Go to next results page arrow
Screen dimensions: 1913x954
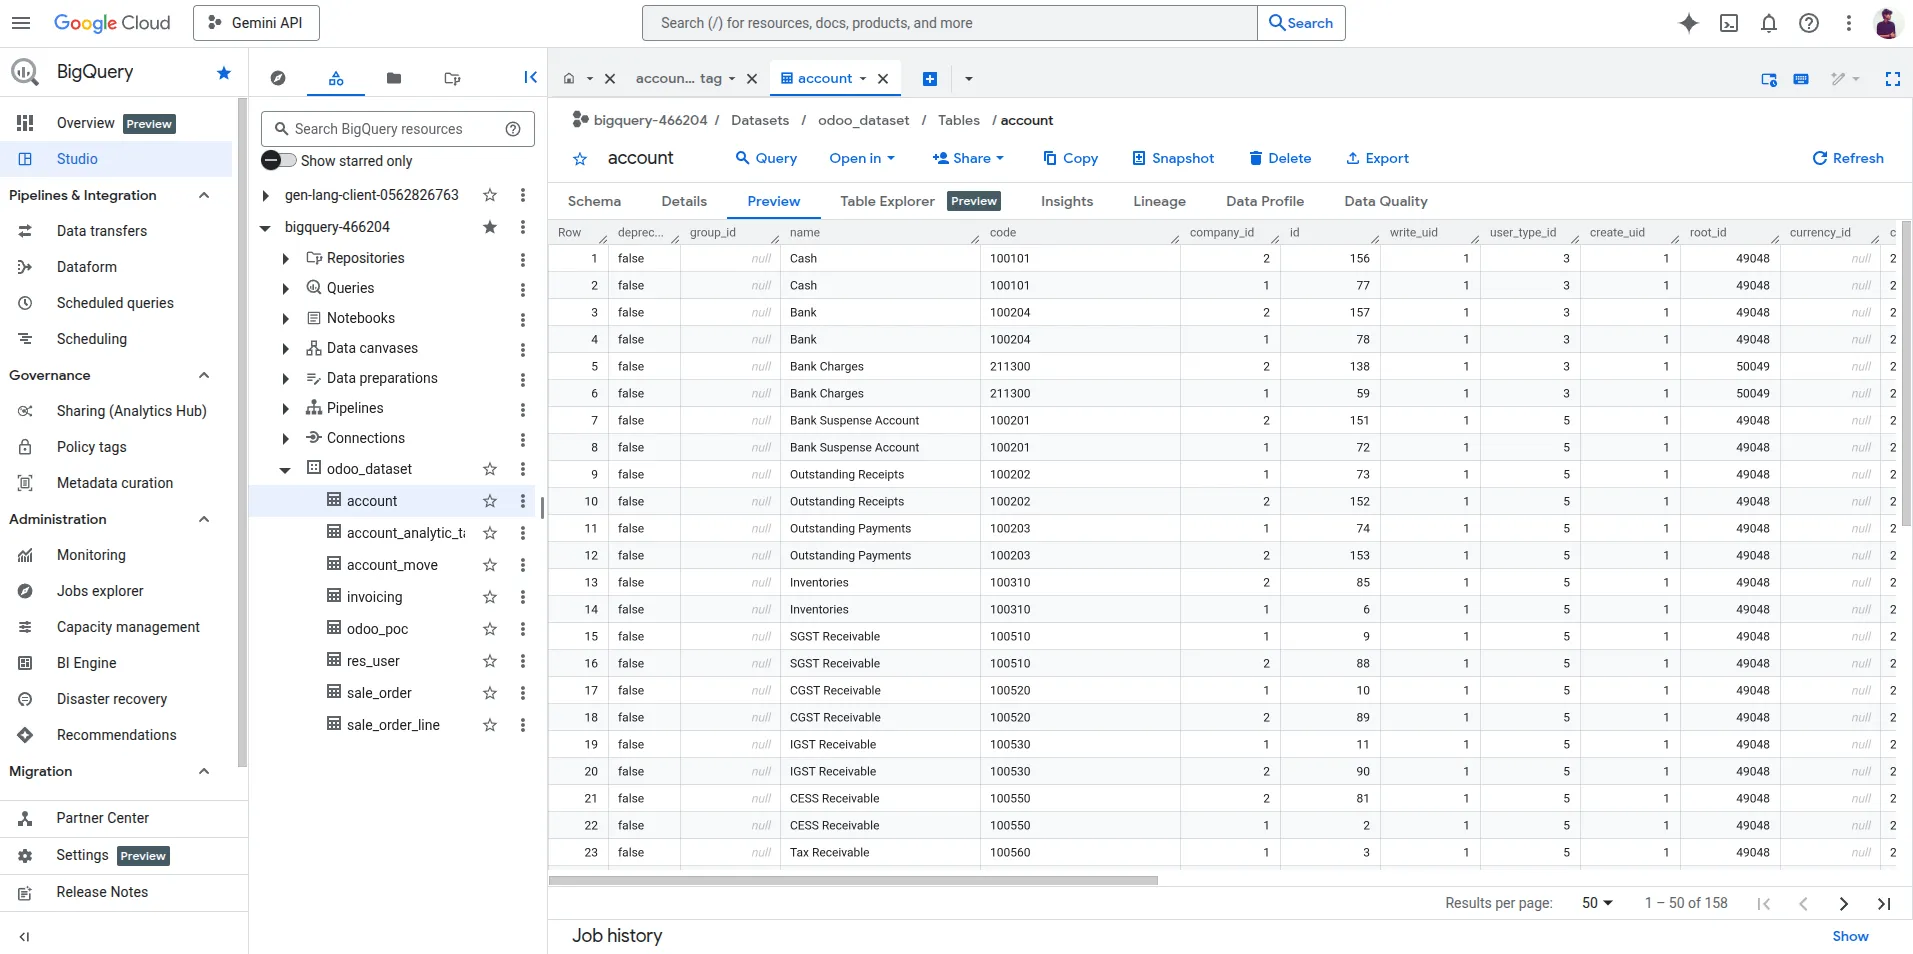pyautogui.click(x=1843, y=904)
